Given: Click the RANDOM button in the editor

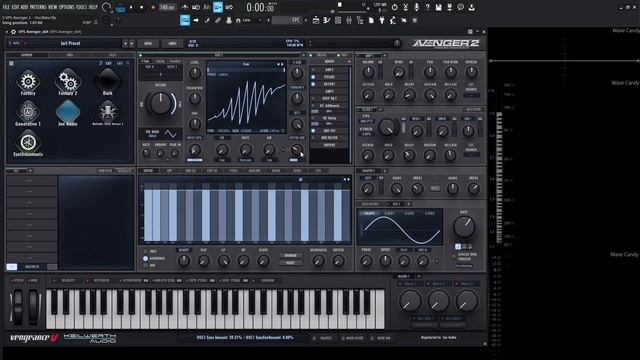Looking at the screenshot, I should pos(291,256).
